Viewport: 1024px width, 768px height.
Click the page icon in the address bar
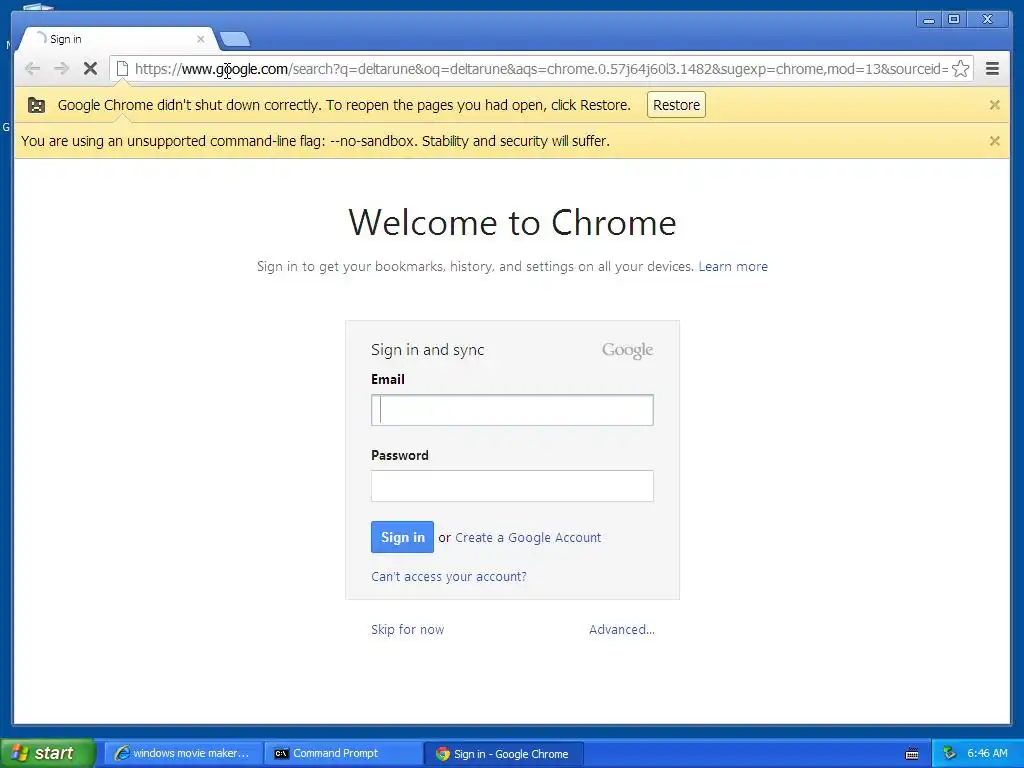122,69
